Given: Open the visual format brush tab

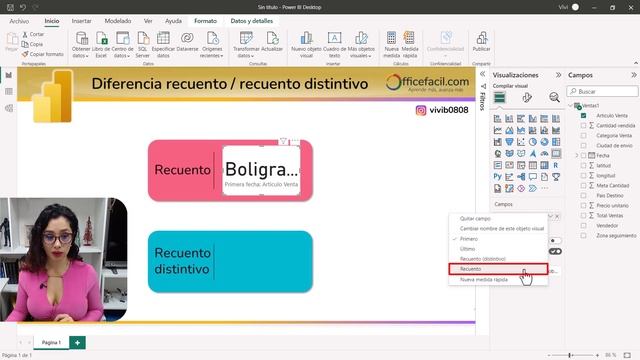Looking at the screenshot, I should pyautogui.click(x=527, y=97).
